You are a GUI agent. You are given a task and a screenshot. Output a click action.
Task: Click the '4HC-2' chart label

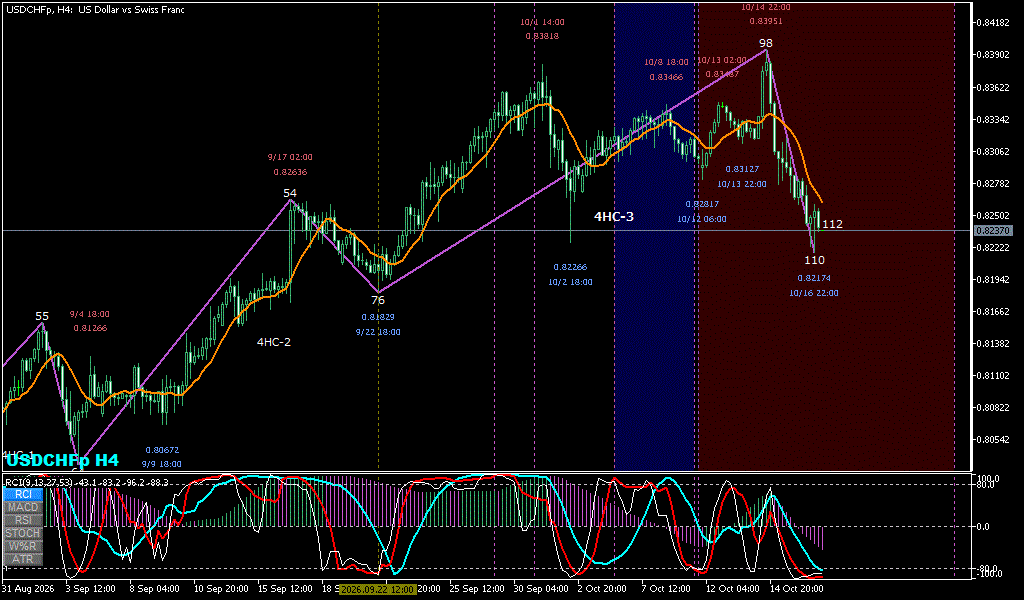pyautogui.click(x=274, y=341)
